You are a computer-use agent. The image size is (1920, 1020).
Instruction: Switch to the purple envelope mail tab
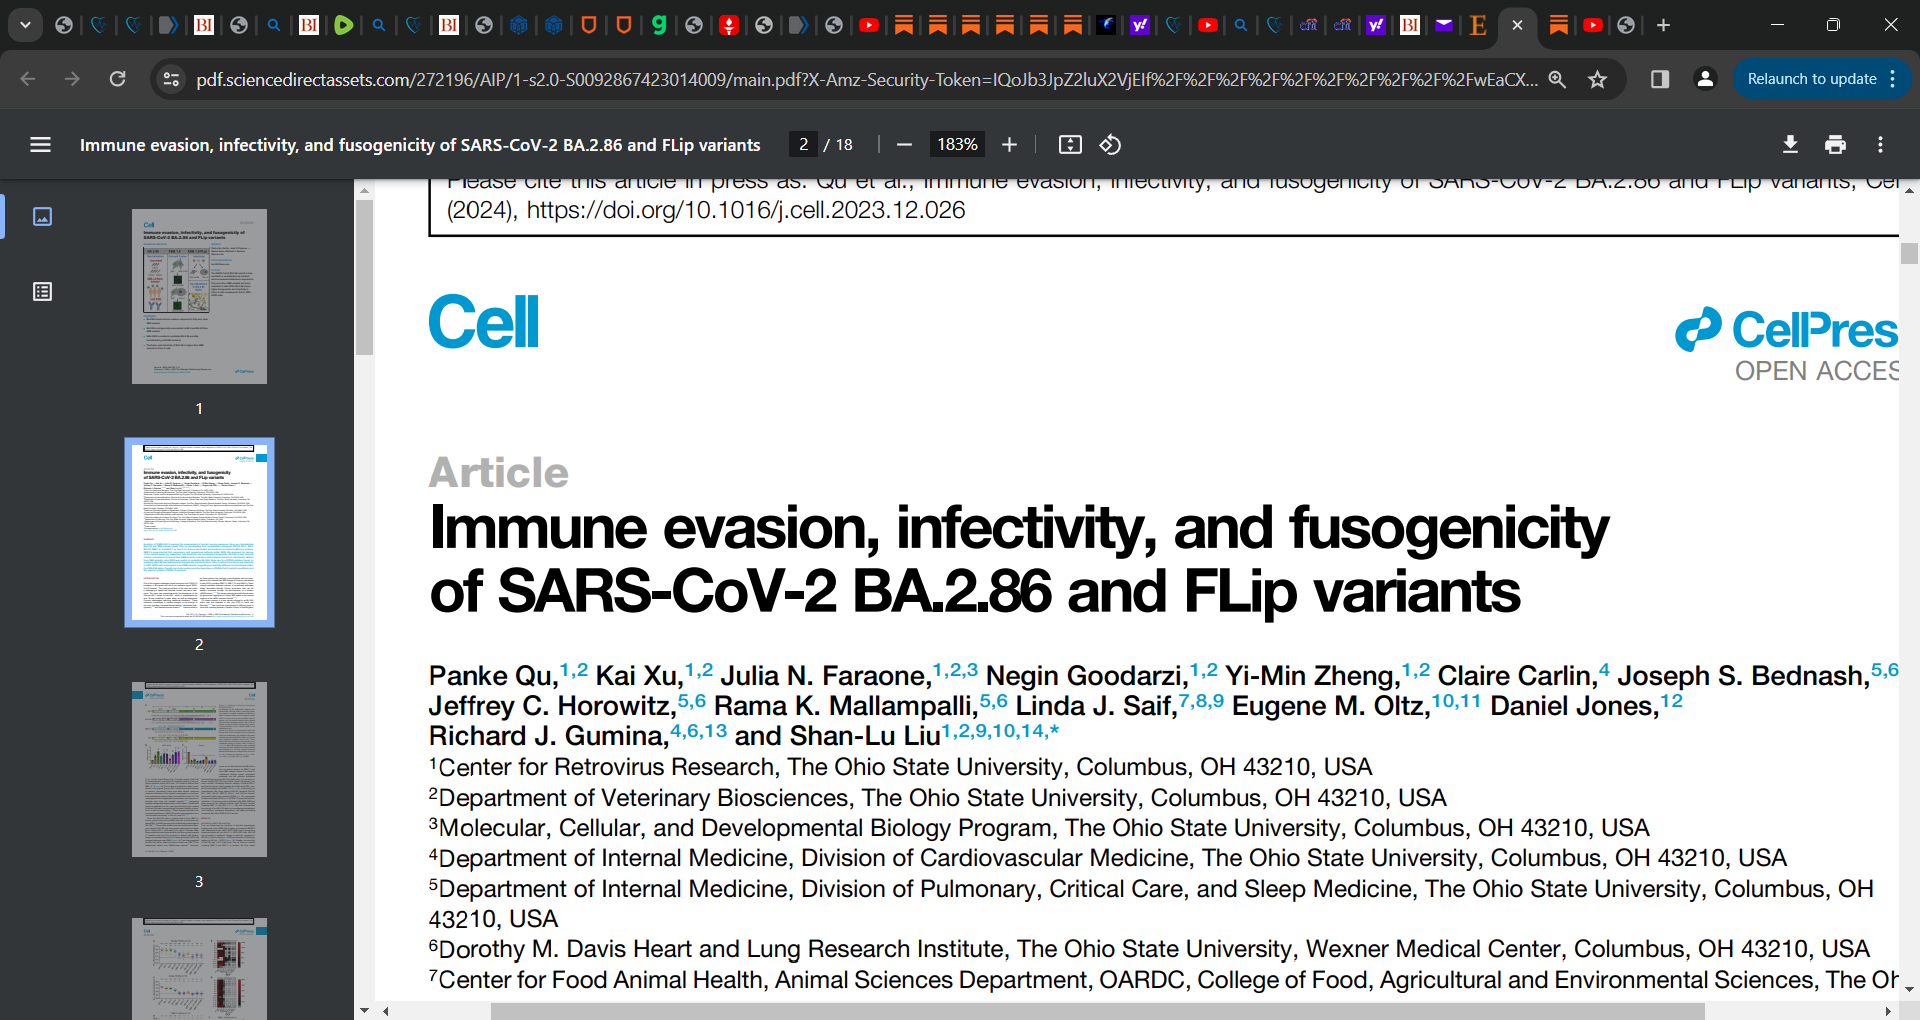pos(1443,25)
